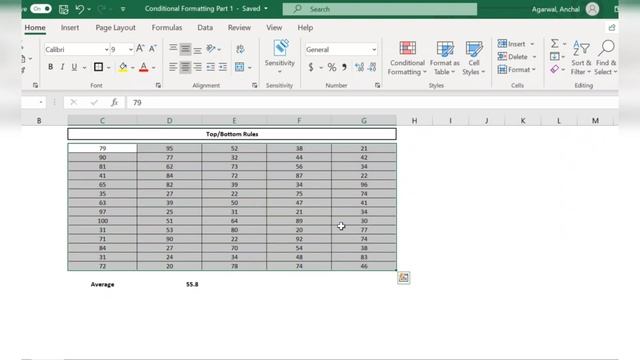This screenshot has height=360, width=640.
Task: Click the Wrap Text icon
Action: [x=240, y=49]
